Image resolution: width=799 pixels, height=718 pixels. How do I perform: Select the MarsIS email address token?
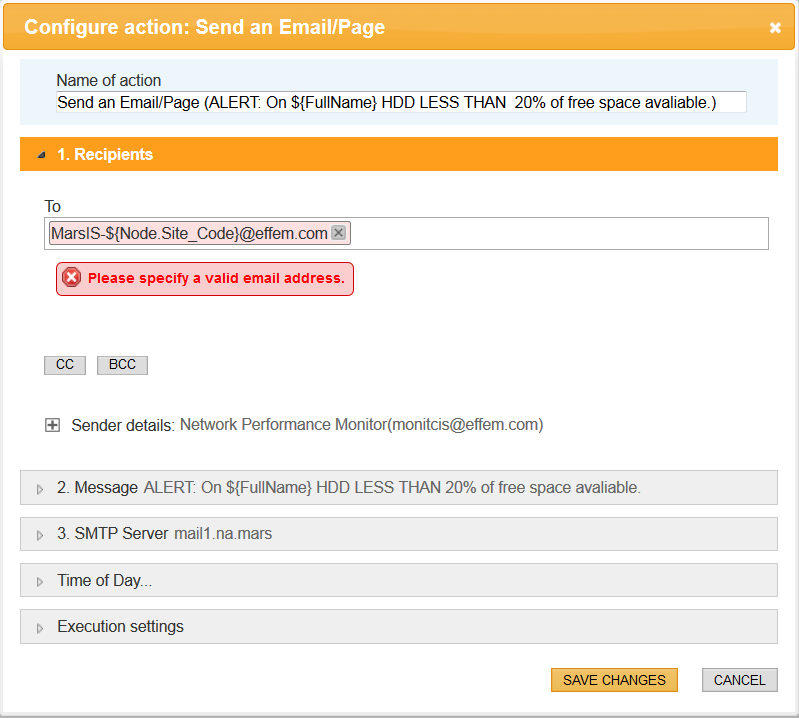189,233
